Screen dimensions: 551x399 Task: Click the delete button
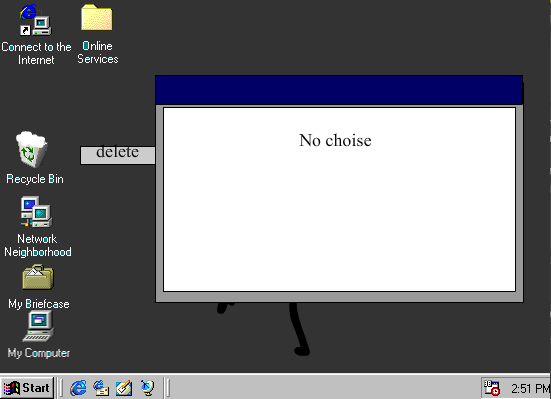click(118, 155)
